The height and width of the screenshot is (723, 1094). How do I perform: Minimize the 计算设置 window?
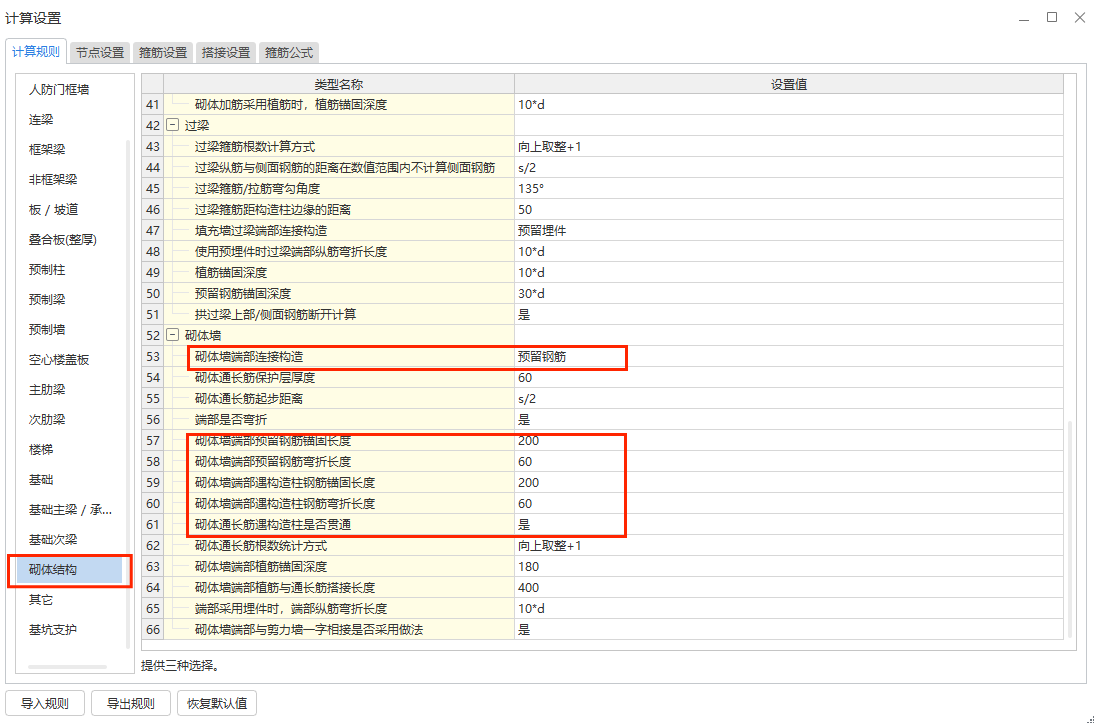point(1024,19)
